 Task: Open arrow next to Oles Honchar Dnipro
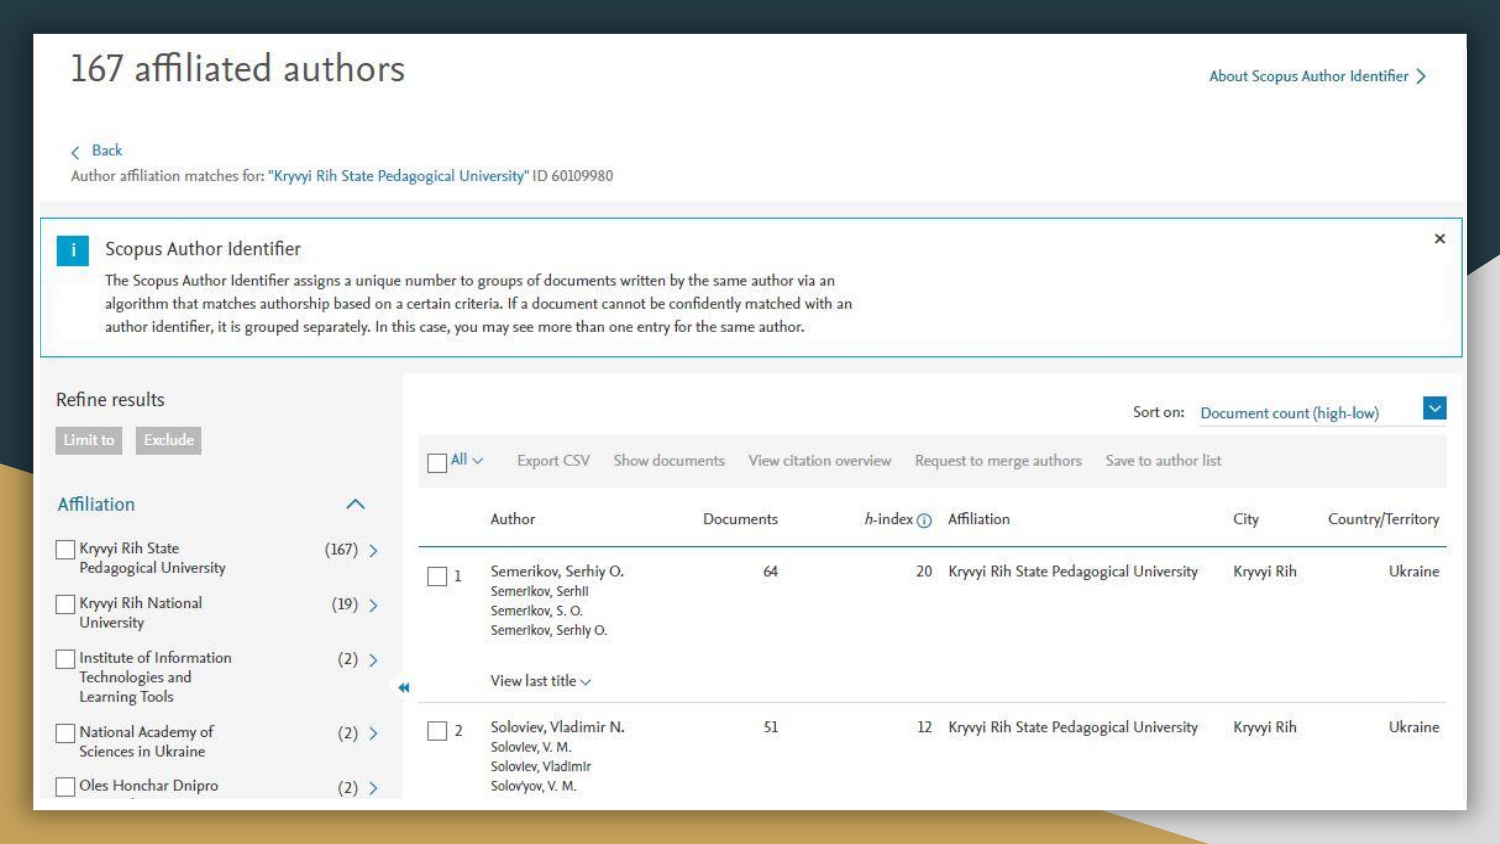click(x=373, y=788)
